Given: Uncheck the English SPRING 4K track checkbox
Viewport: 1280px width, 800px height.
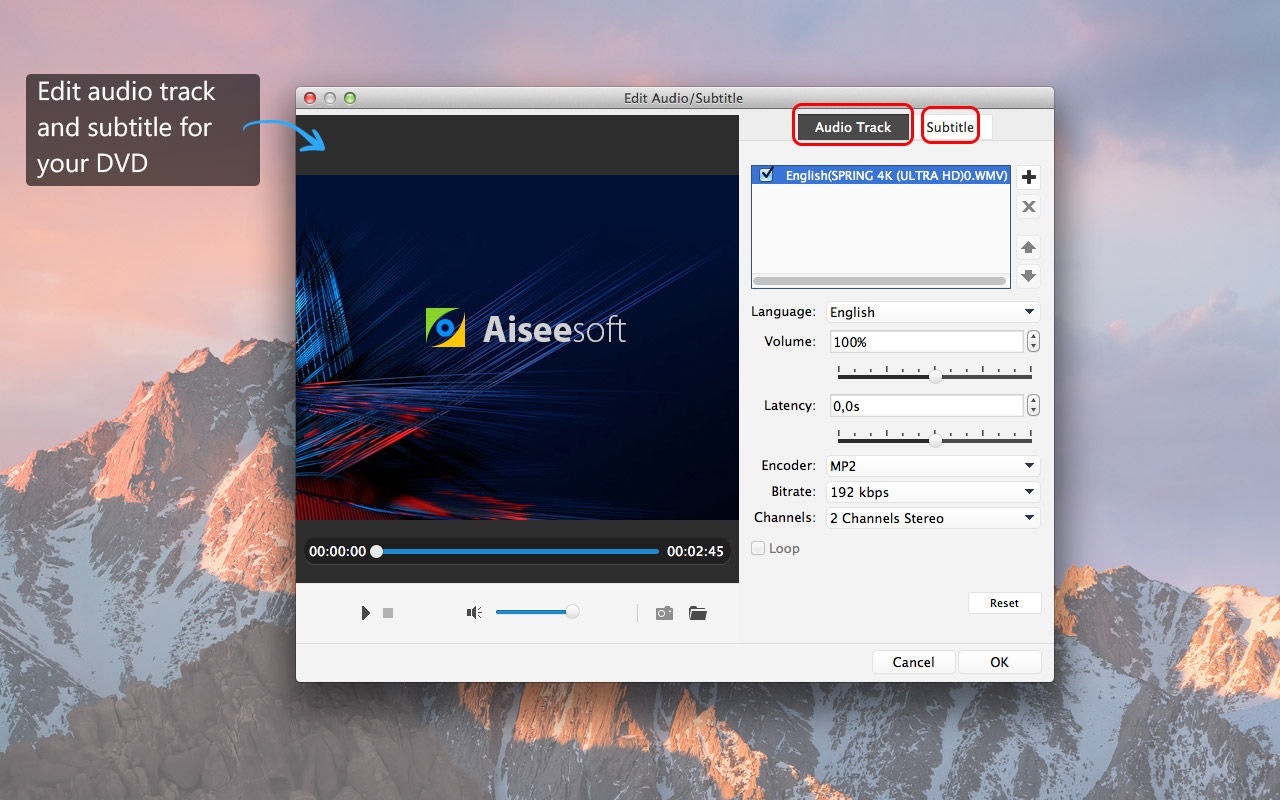Looking at the screenshot, I should click(x=767, y=175).
